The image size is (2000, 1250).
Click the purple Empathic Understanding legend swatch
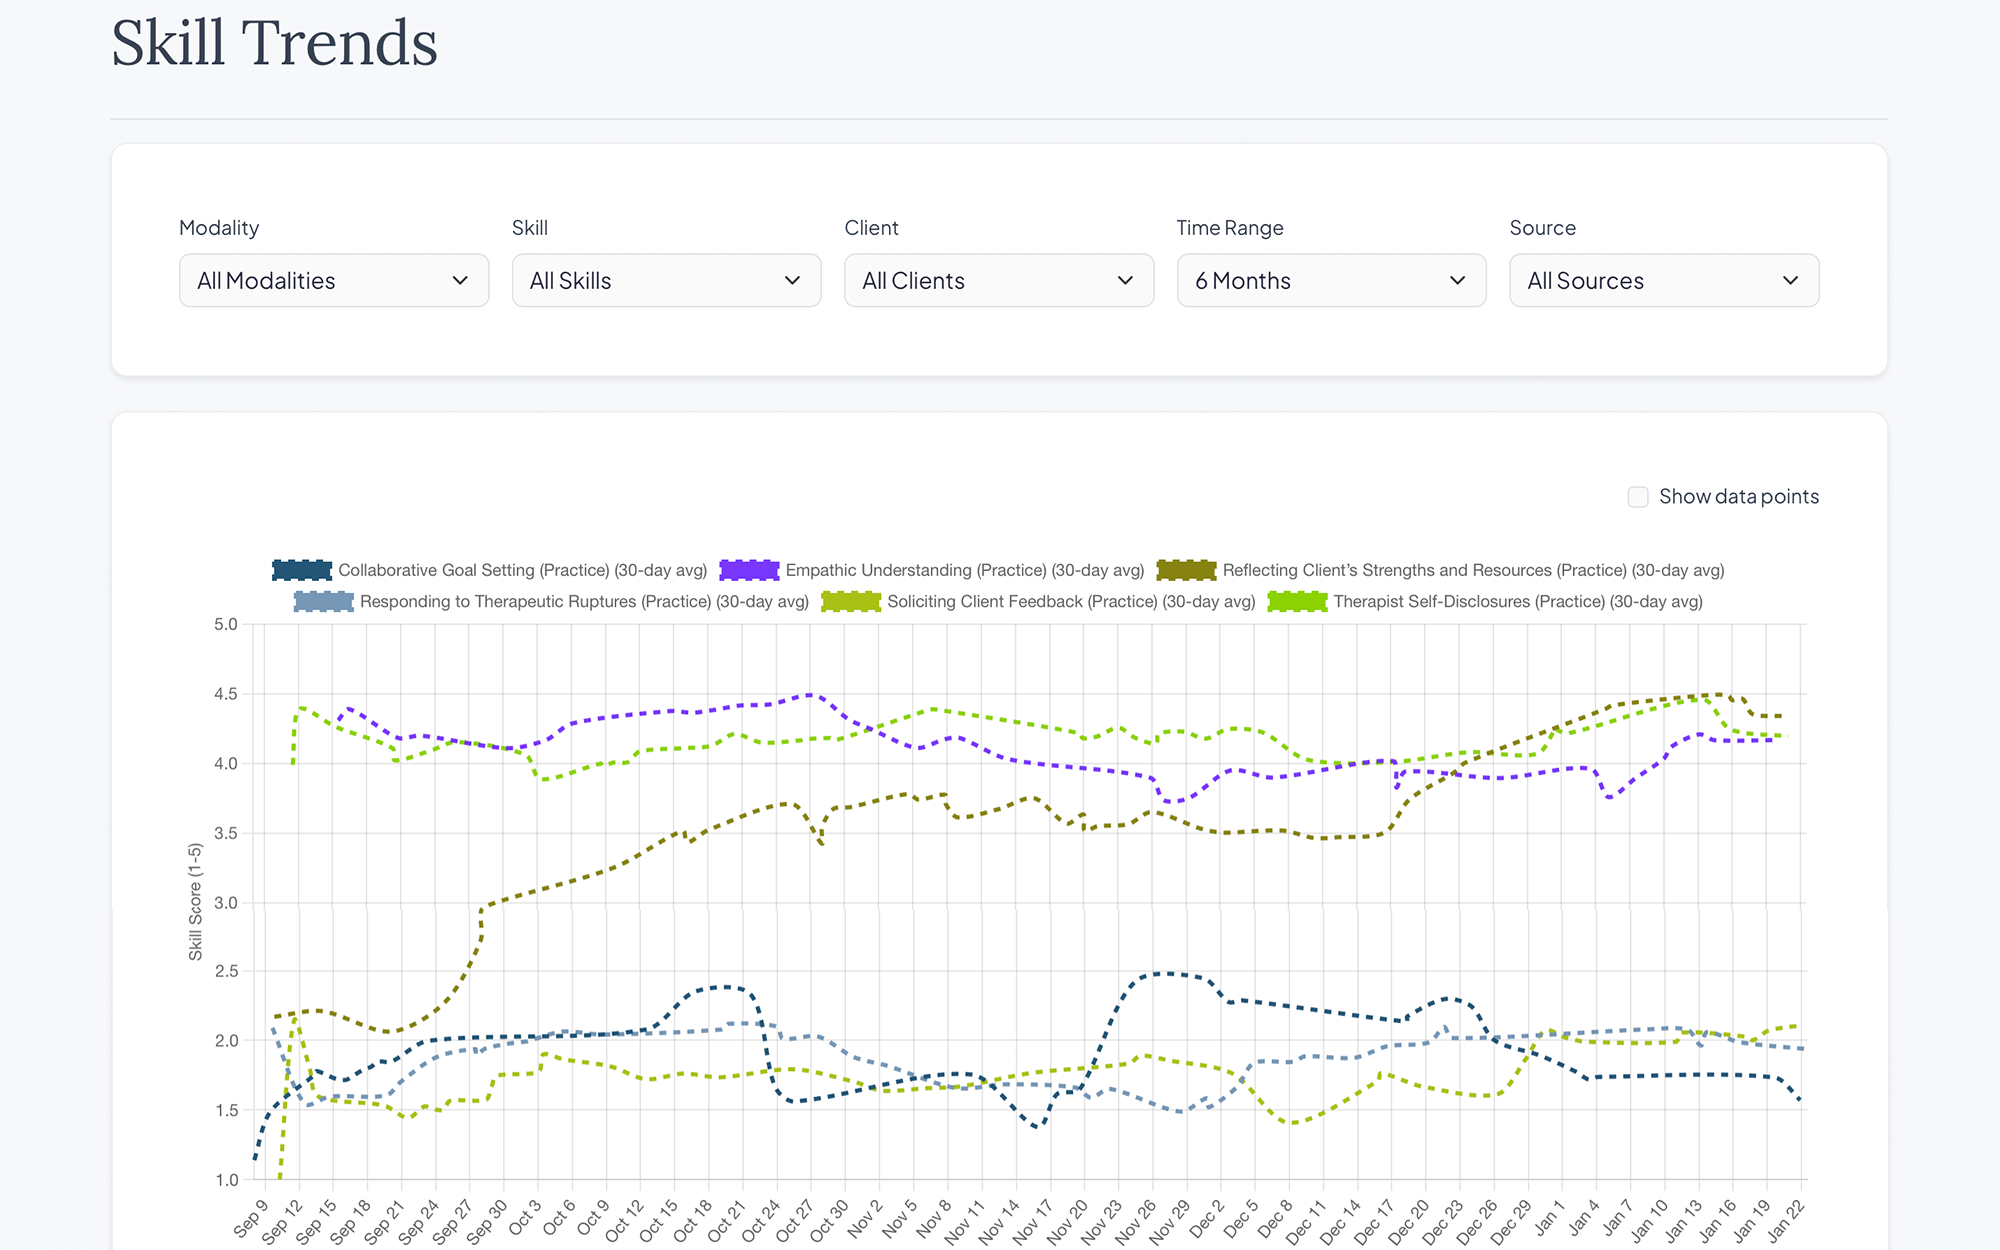tap(749, 570)
